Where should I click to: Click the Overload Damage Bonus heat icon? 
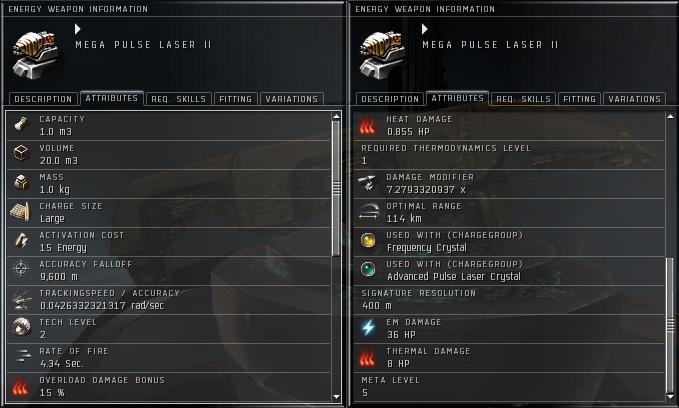coord(20,385)
